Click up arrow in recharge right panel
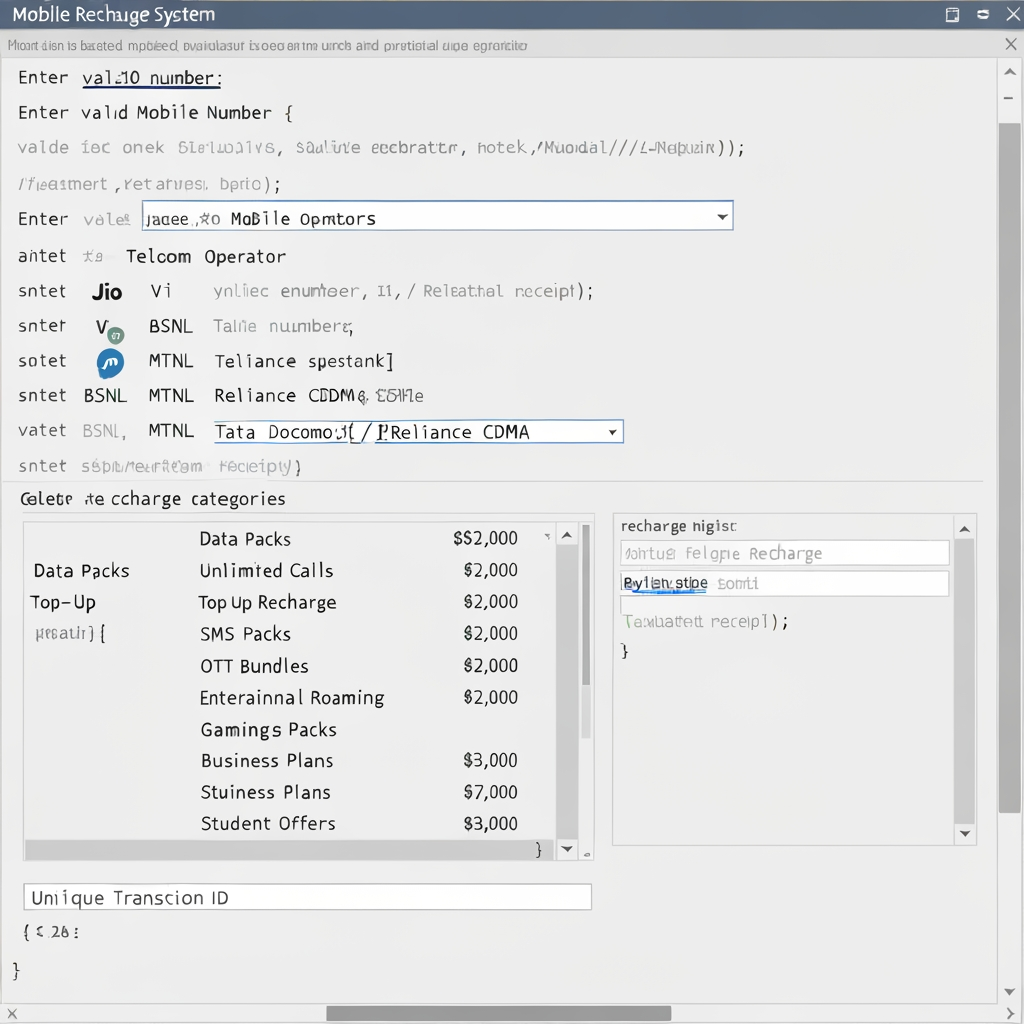The image size is (1024, 1024). [x=965, y=530]
